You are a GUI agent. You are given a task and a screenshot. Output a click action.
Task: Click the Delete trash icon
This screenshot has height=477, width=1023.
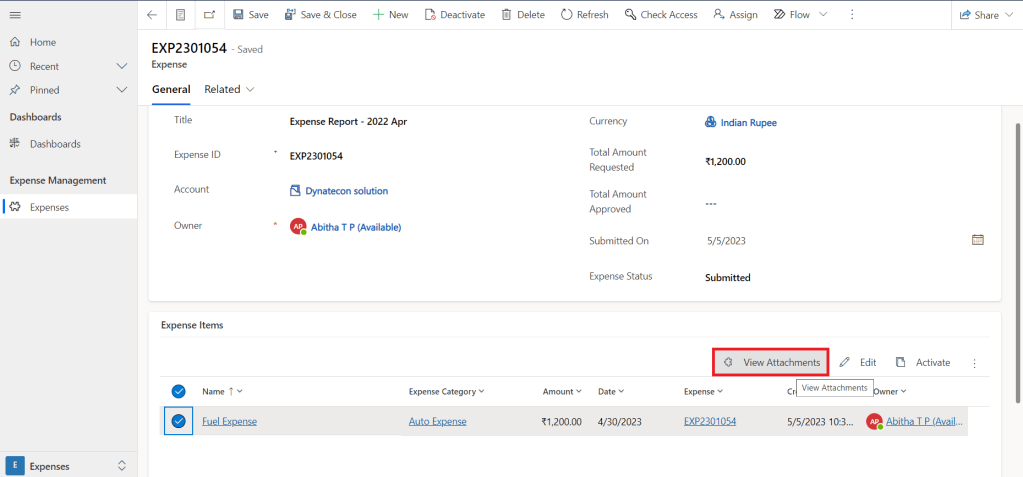[x=523, y=15]
